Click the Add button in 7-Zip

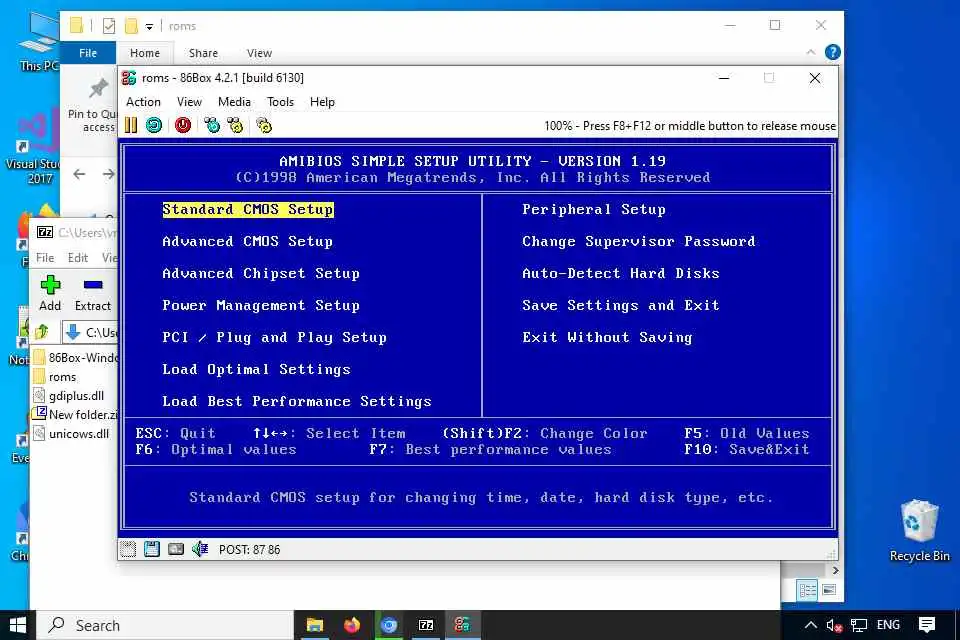pos(50,293)
